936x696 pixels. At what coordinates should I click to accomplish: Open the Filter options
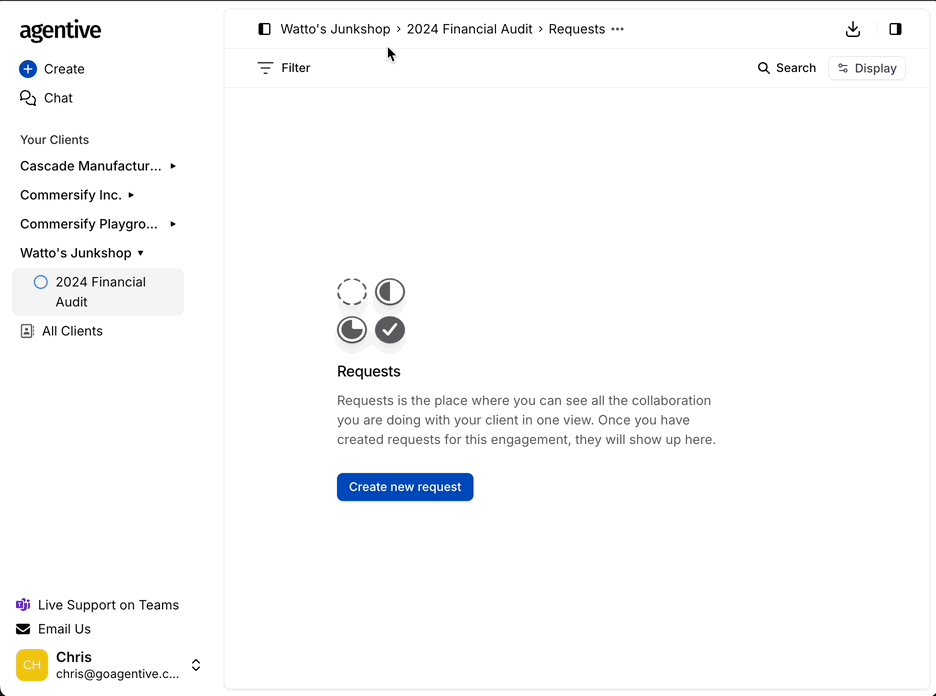[284, 68]
